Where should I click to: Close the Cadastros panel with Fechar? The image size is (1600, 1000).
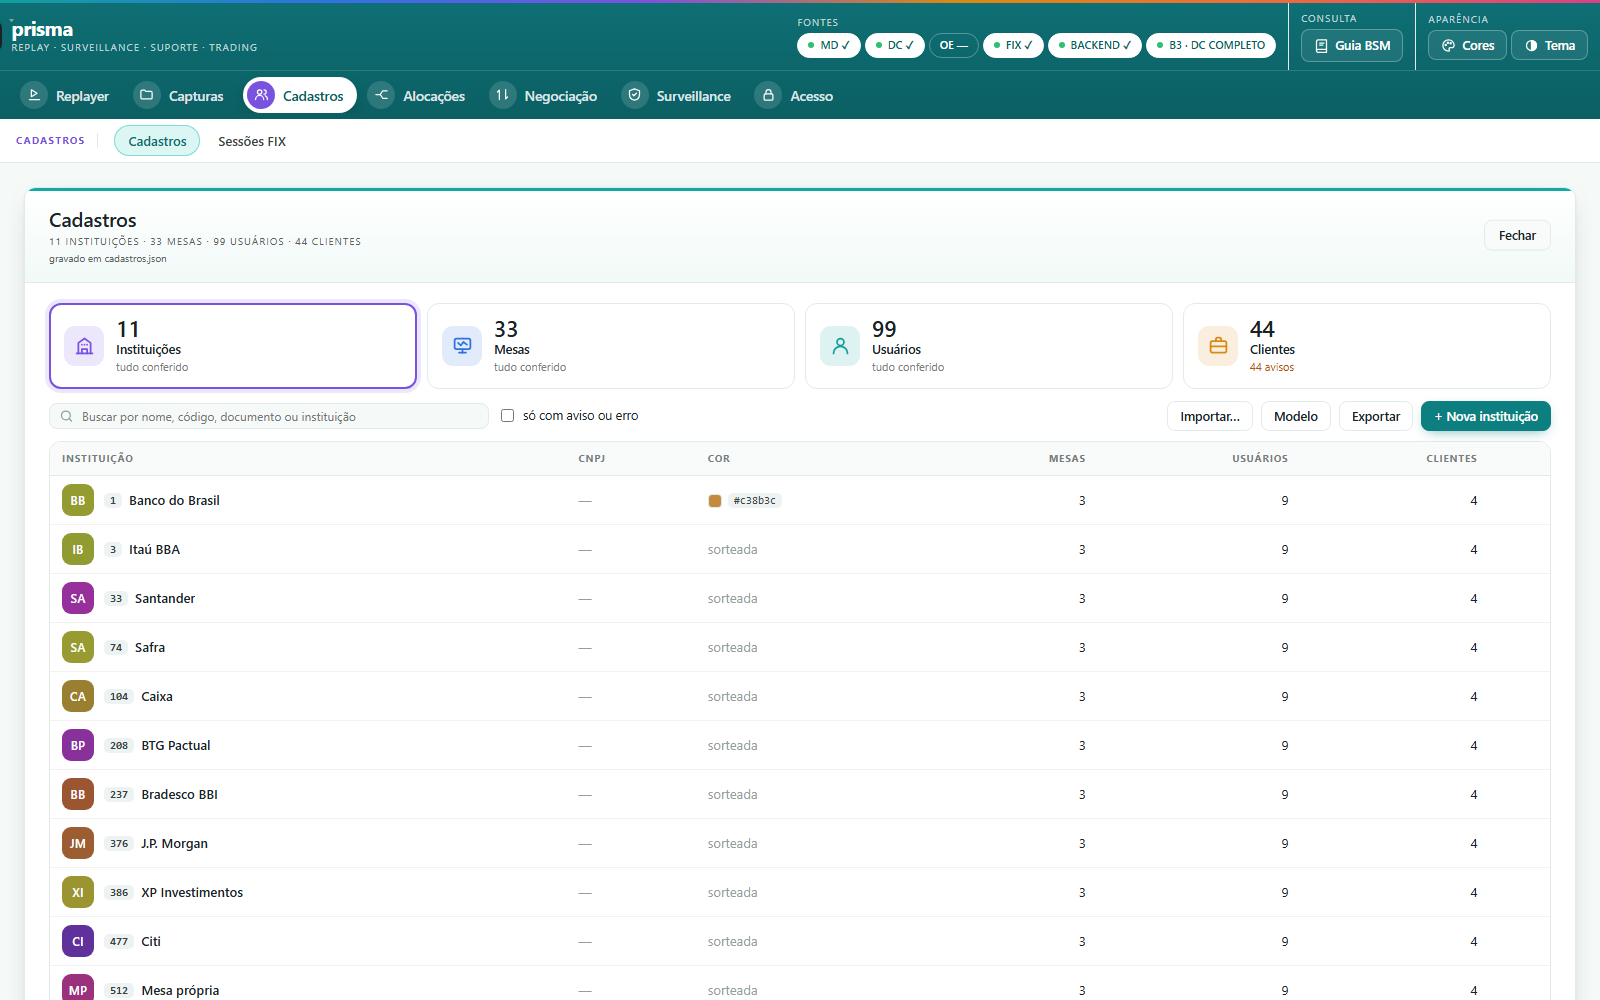[x=1517, y=235]
